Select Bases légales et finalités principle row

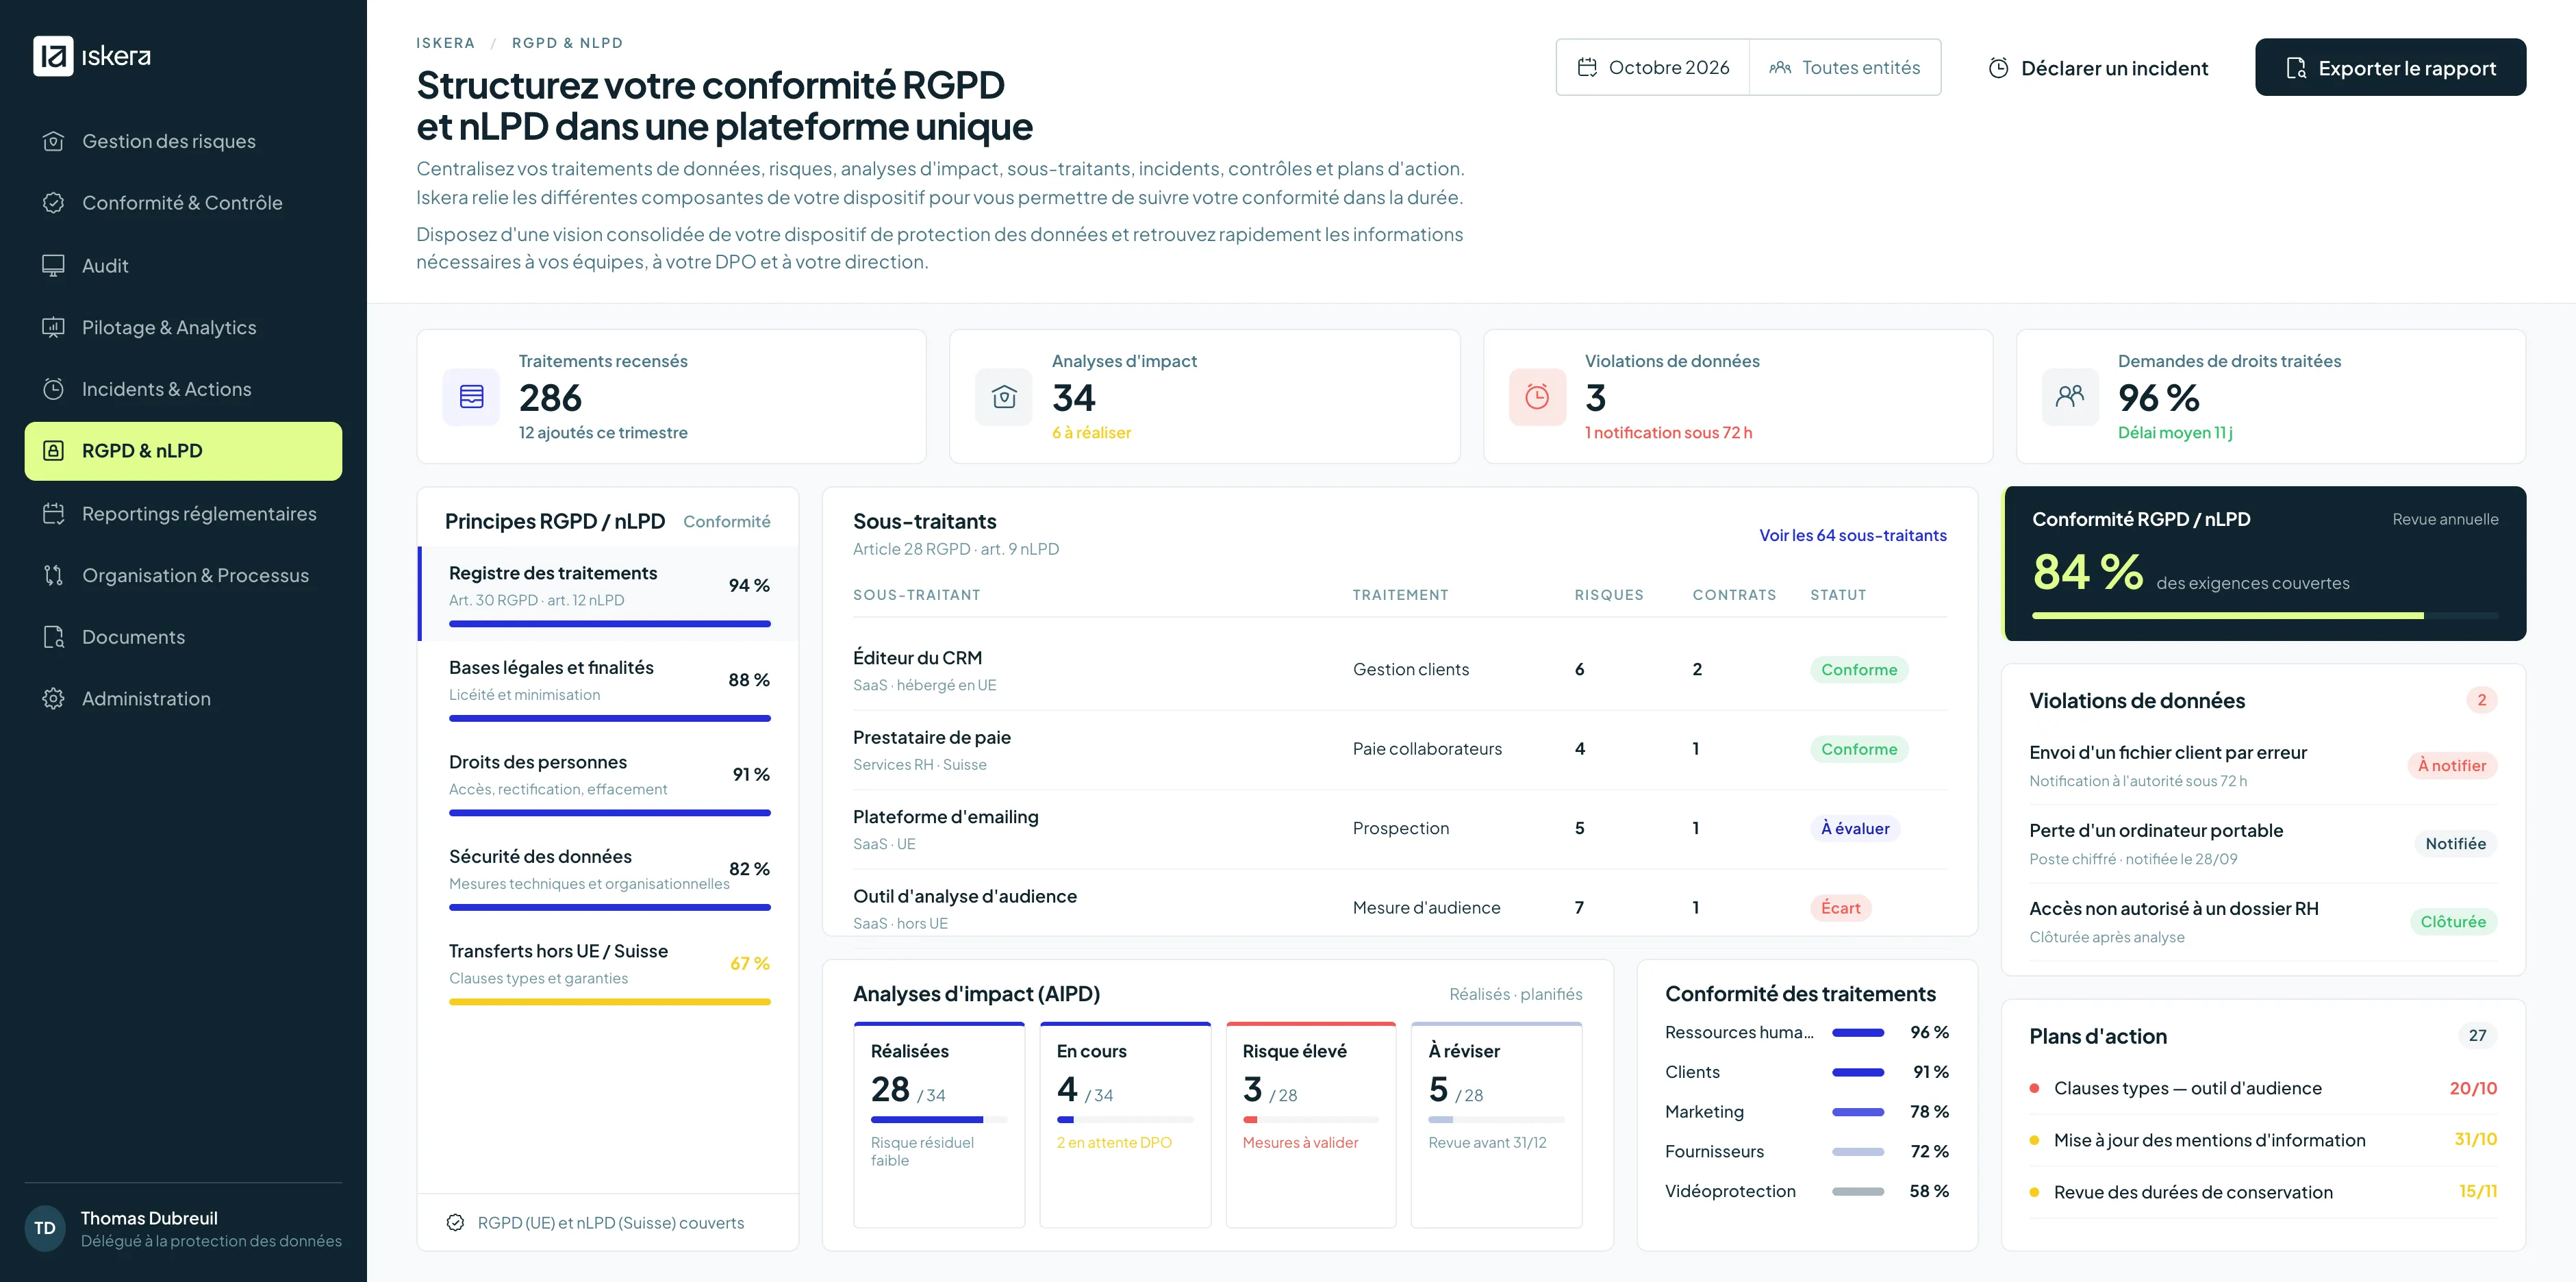(609, 689)
